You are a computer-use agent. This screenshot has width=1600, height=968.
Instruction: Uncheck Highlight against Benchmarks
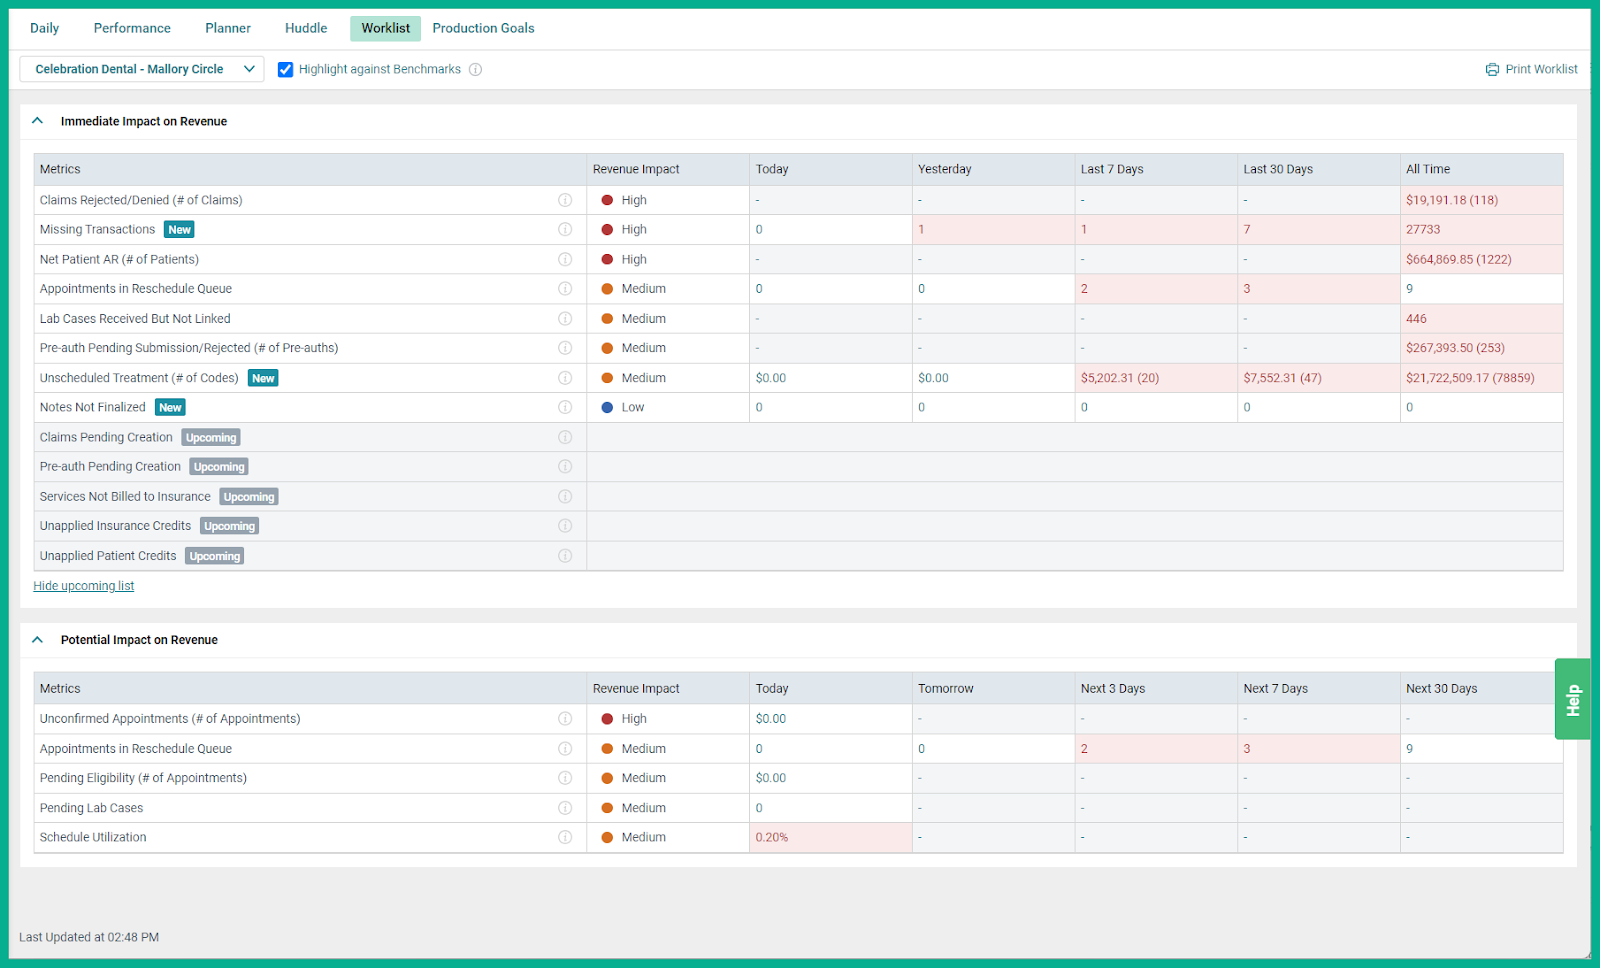[x=286, y=69]
